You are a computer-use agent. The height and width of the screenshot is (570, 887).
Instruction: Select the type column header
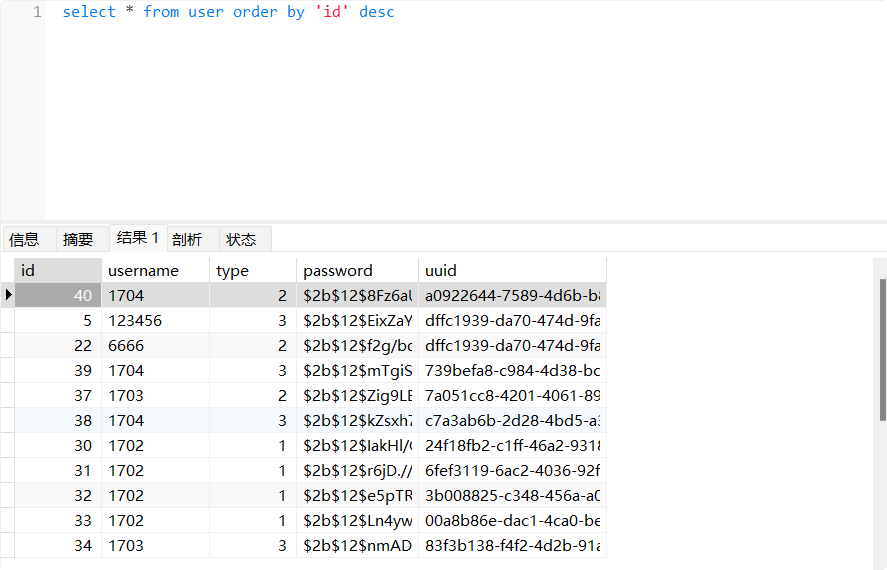point(253,270)
